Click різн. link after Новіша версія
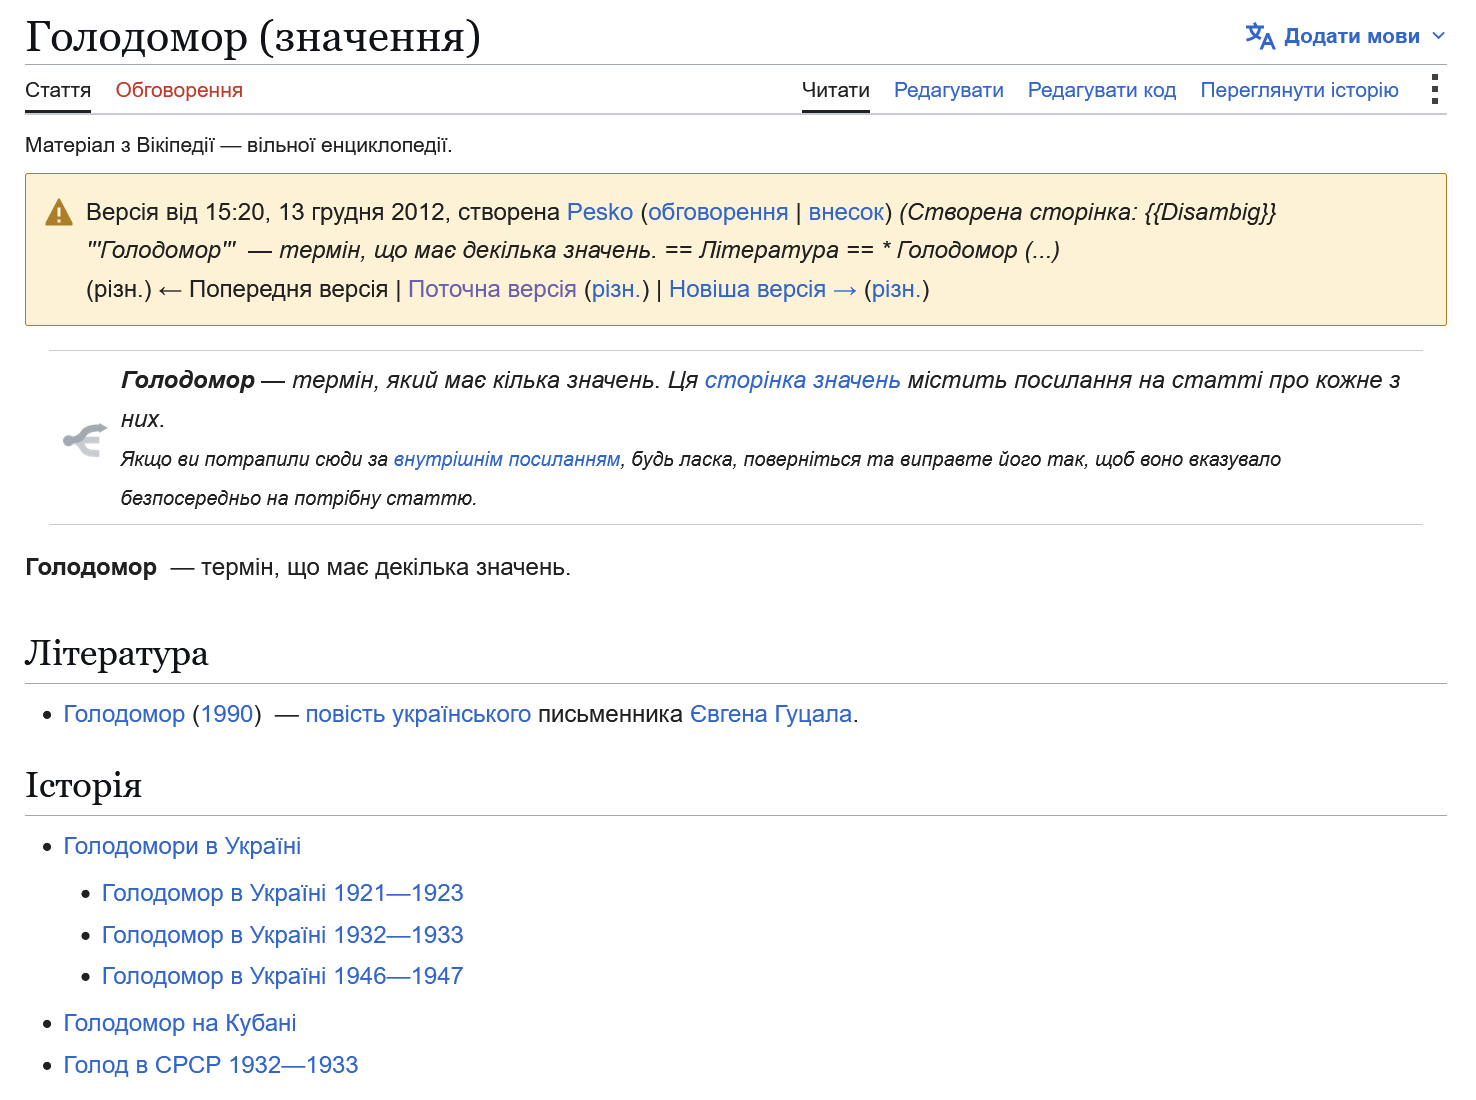 click(x=896, y=289)
